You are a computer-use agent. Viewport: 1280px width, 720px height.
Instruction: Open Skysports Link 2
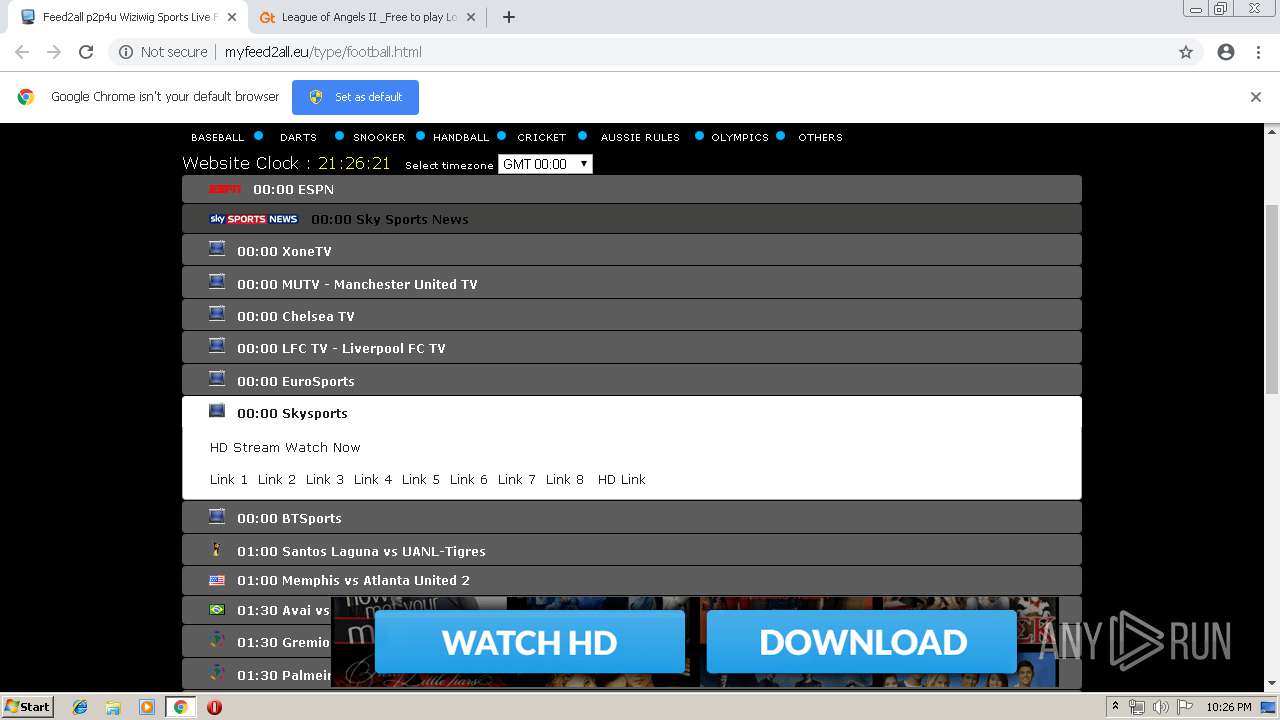(x=277, y=479)
